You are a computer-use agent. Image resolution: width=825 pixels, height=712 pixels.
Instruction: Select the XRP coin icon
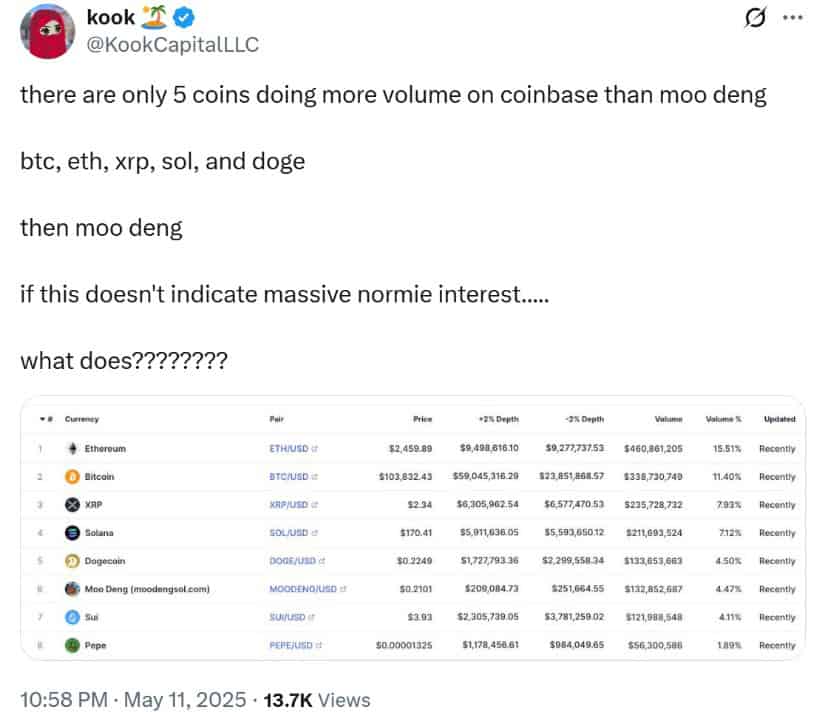click(x=70, y=505)
